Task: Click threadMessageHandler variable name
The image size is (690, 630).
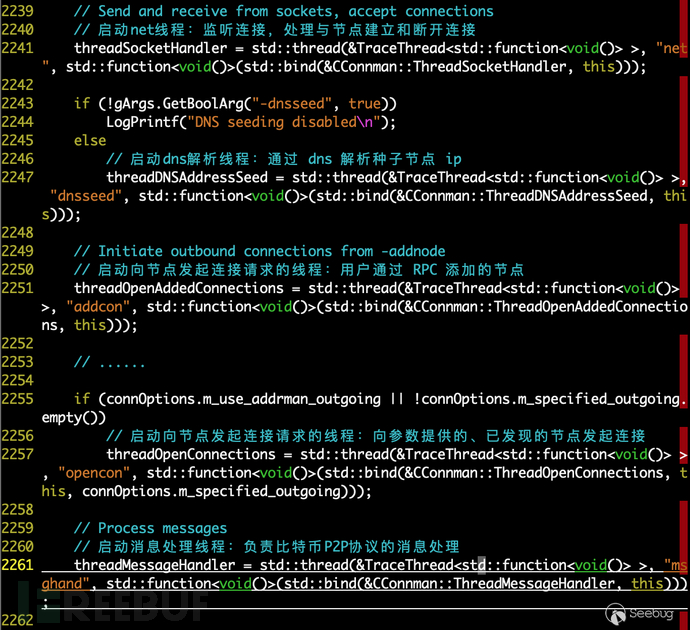Action: [x=154, y=565]
